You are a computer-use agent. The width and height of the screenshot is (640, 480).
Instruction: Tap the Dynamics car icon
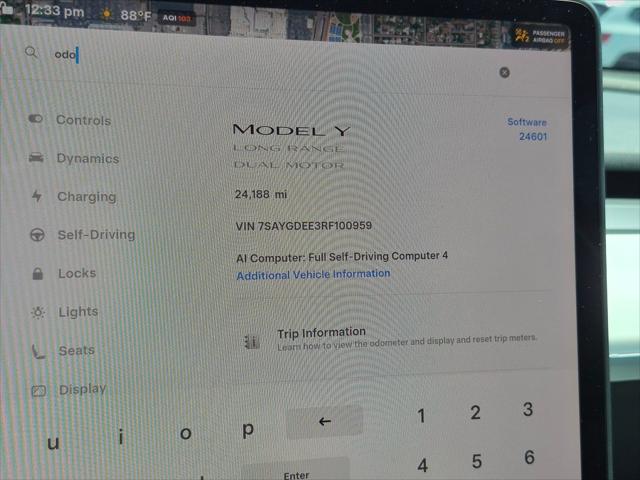[x=36, y=157]
